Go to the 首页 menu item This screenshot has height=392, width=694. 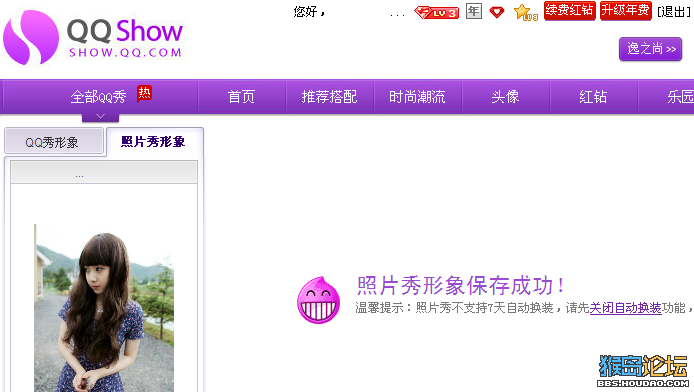pos(241,96)
